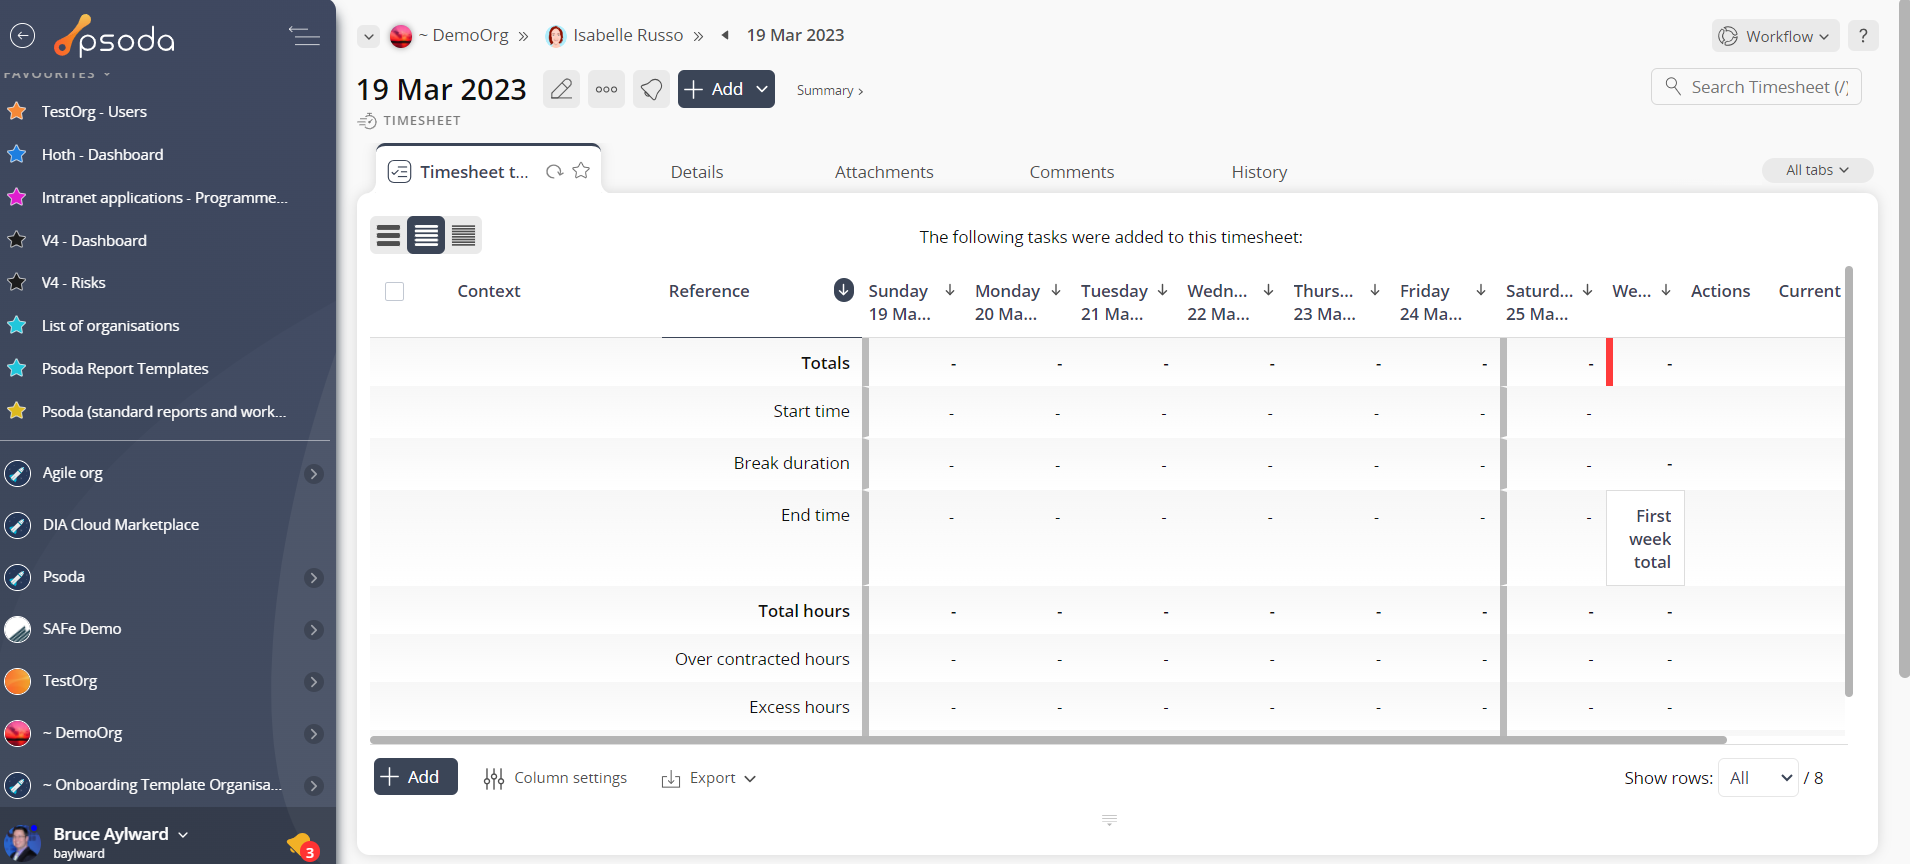Open the DIA Cloud Marketplace sidebar item
1910x864 pixels.
[x=120, y=525]
